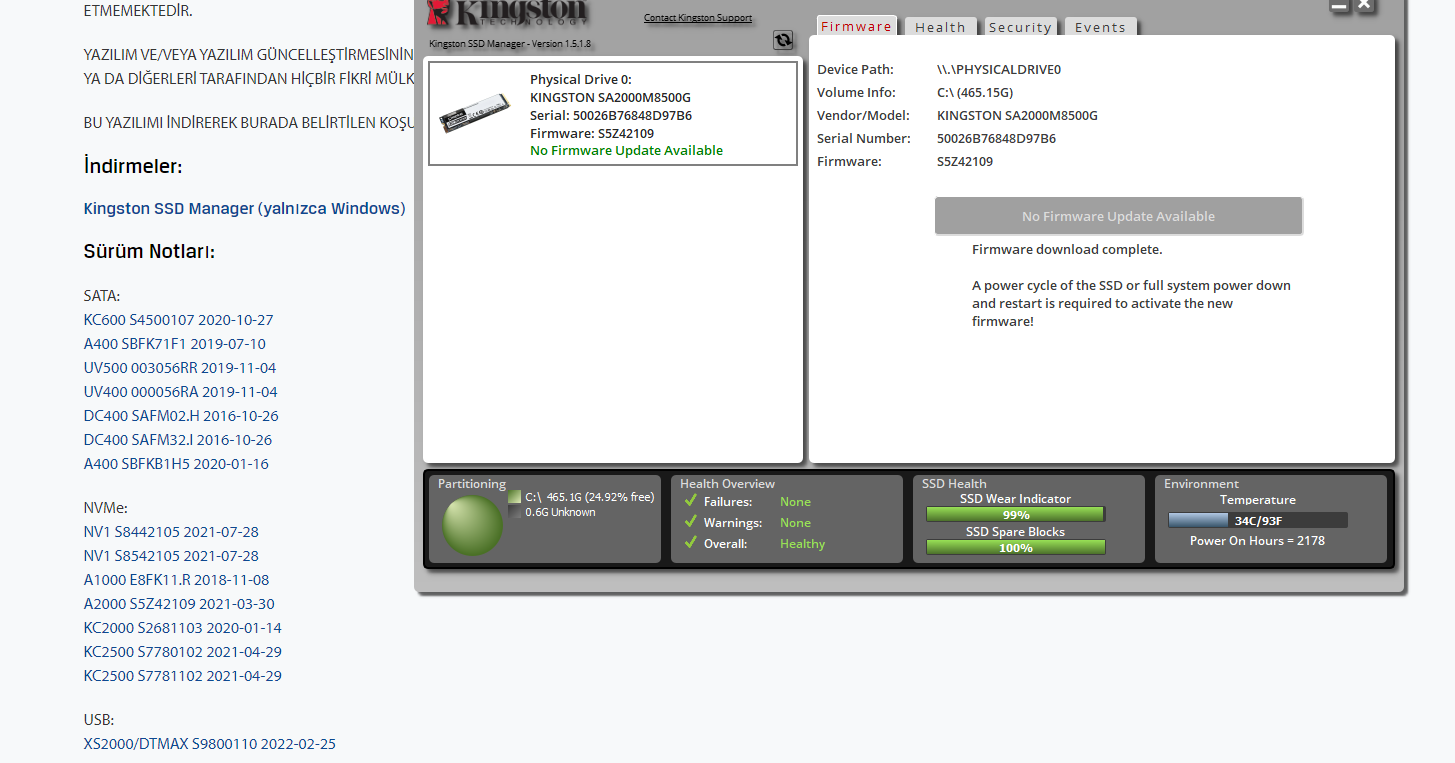Screen dimensions: 1455x763
Task: Click the SSD Wear Indicator 99% bar
Action: click(1015, 515)
